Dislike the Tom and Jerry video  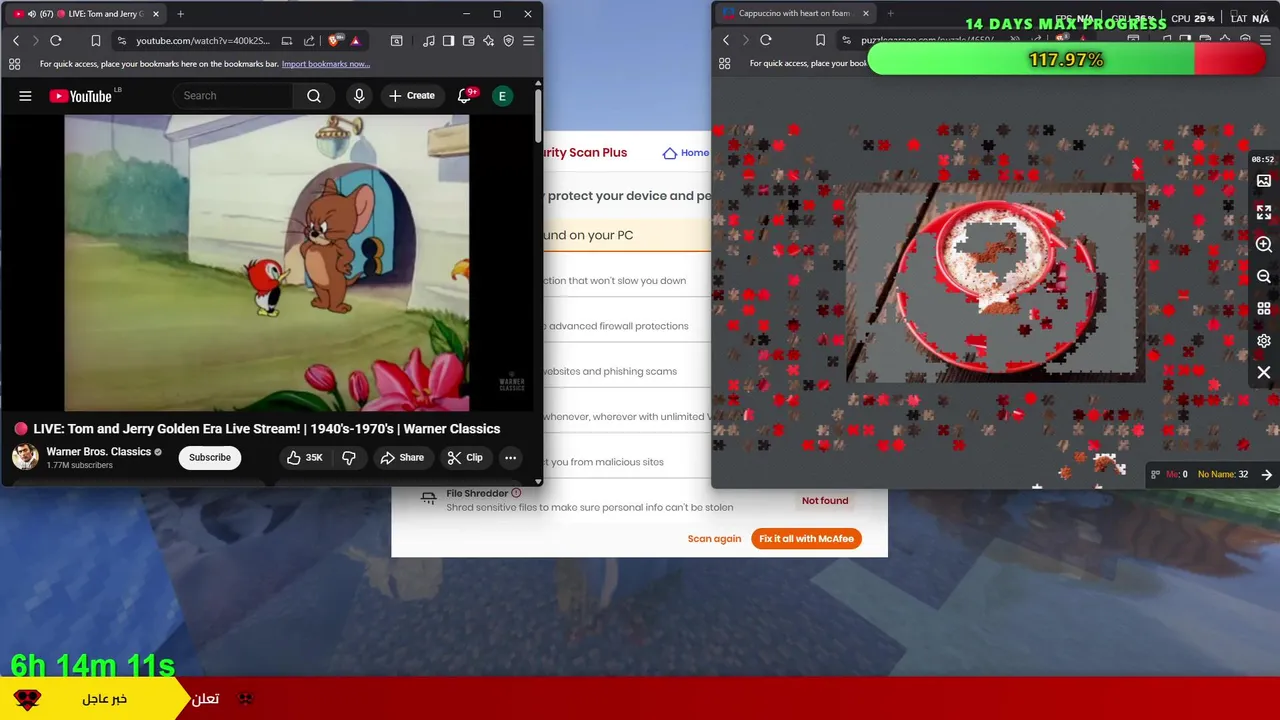coord(349,458)
